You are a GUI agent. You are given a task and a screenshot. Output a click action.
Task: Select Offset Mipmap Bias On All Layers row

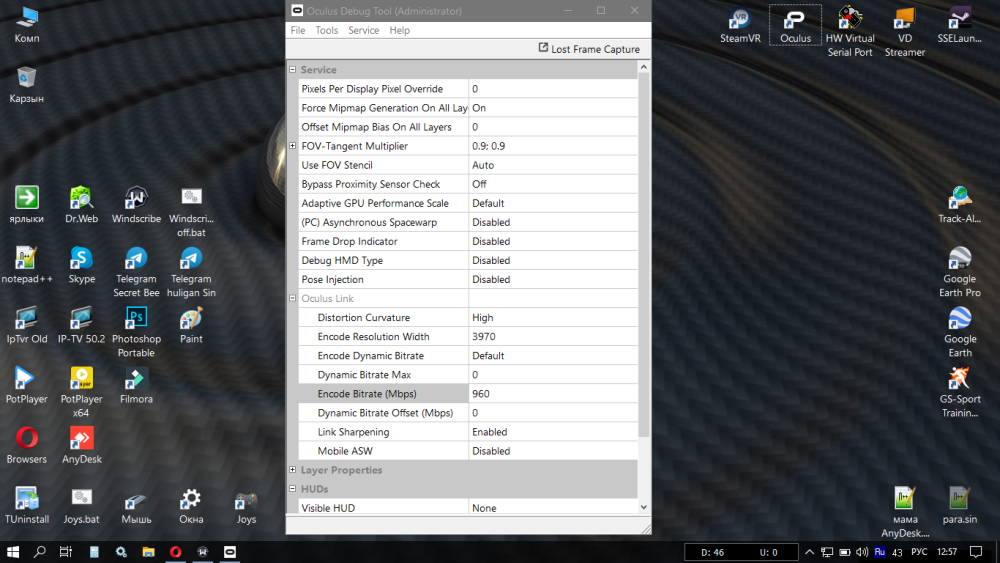[467, 127]
